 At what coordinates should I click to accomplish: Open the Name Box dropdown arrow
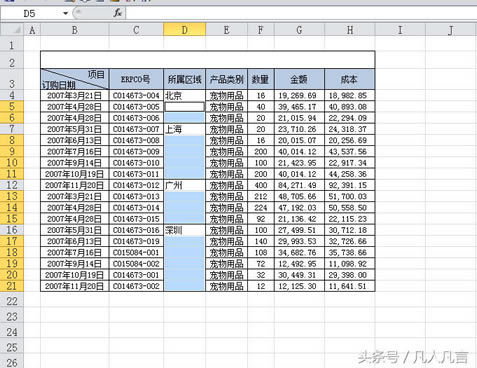65,14
